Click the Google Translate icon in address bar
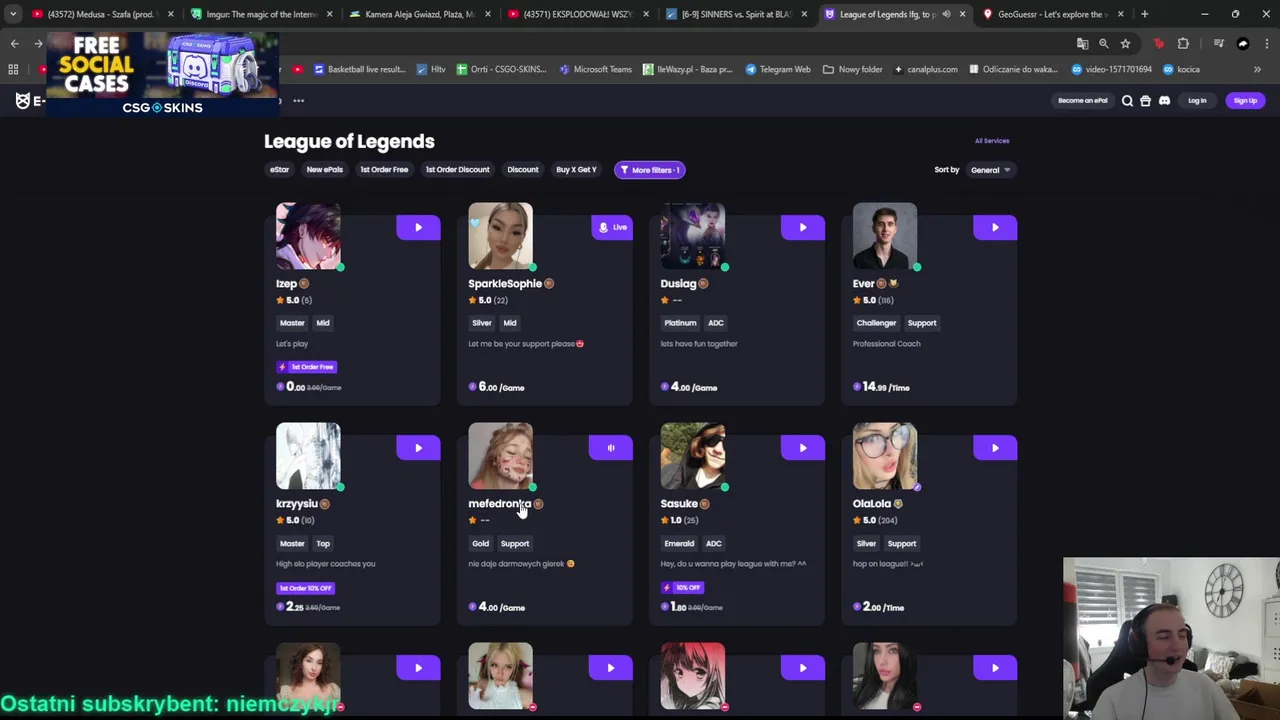1280x720 pixels. (x=1082, y=44)
